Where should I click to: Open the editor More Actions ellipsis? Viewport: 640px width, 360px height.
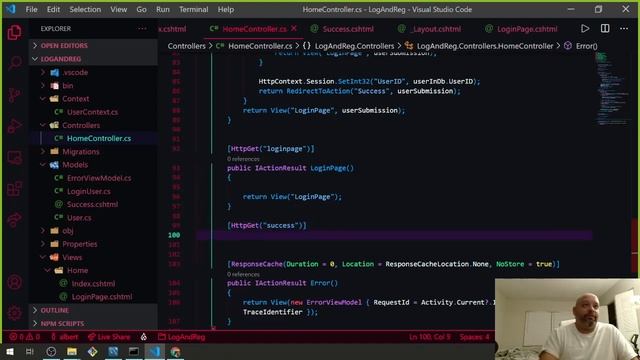pyautogui.click(x=624, y=29)
